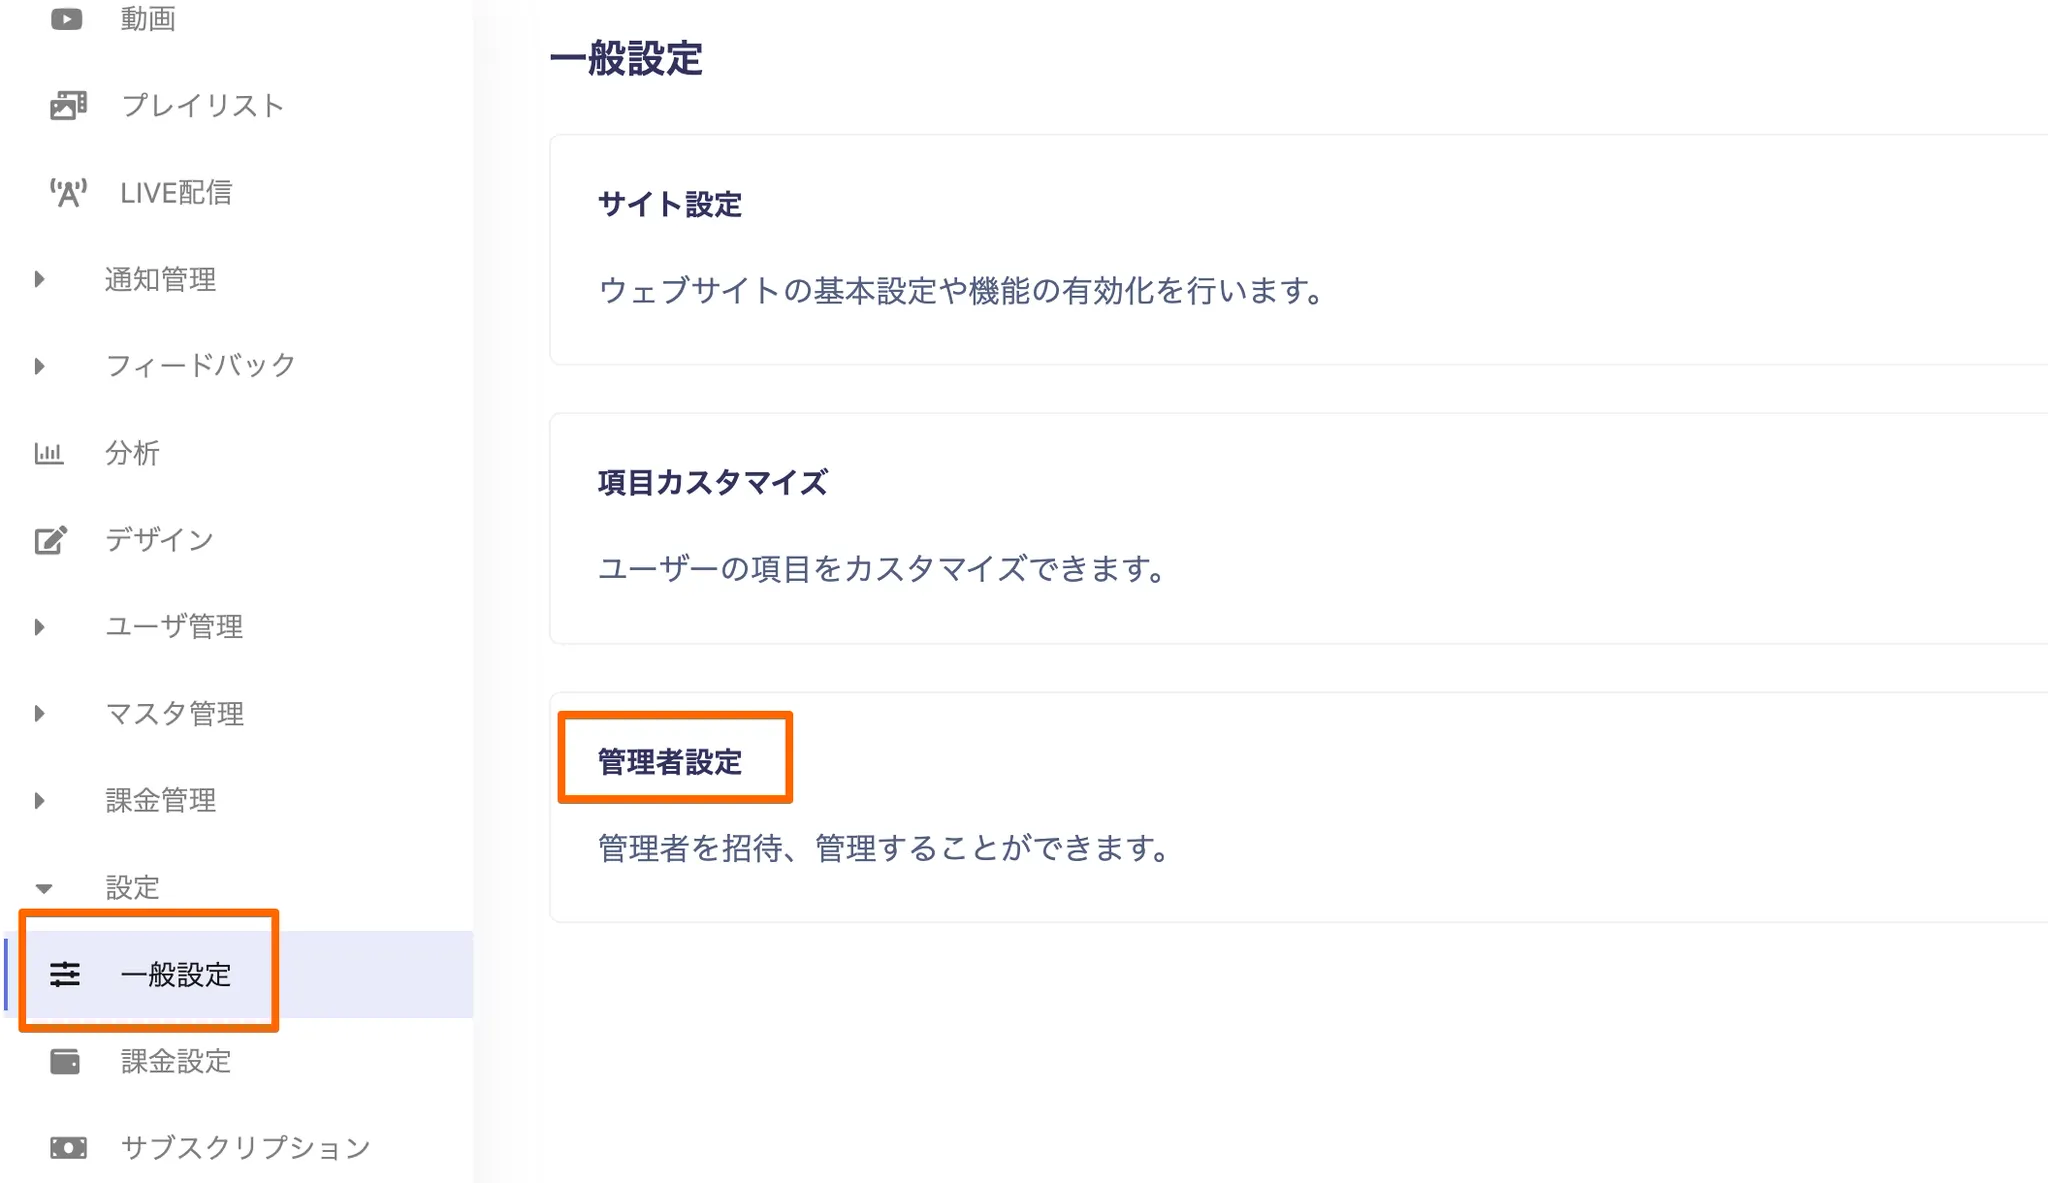Expand the 課金管理 disclosure arrow
The image size is (2048, 1183).
click(40, 800)
